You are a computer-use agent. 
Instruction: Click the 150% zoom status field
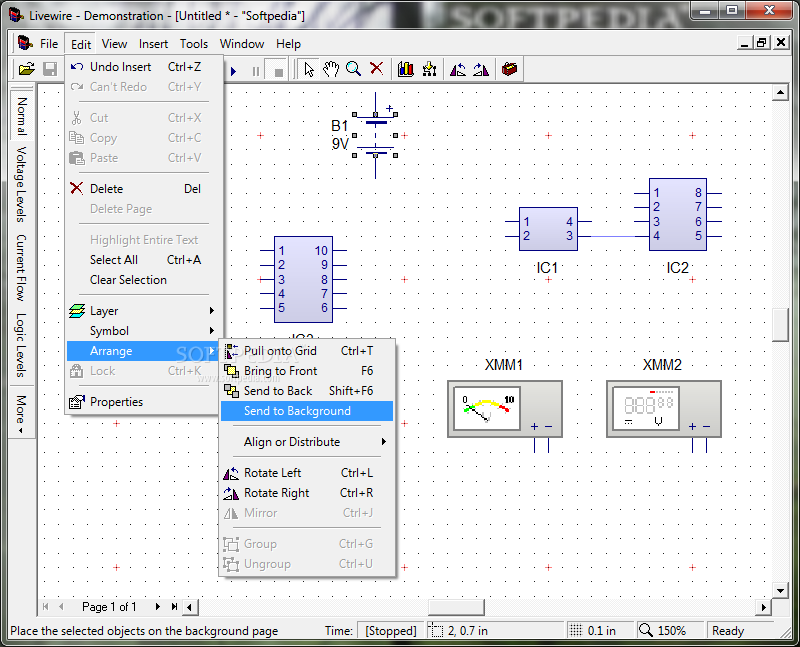[669, 631]
